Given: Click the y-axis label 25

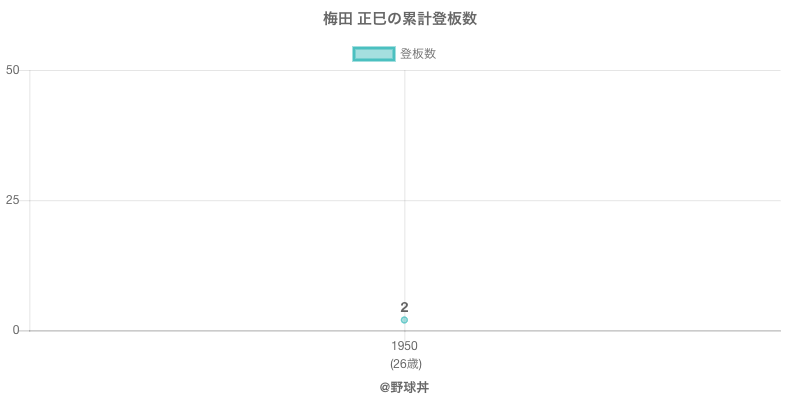Looking at the screenshot, I should pos(12,200).
